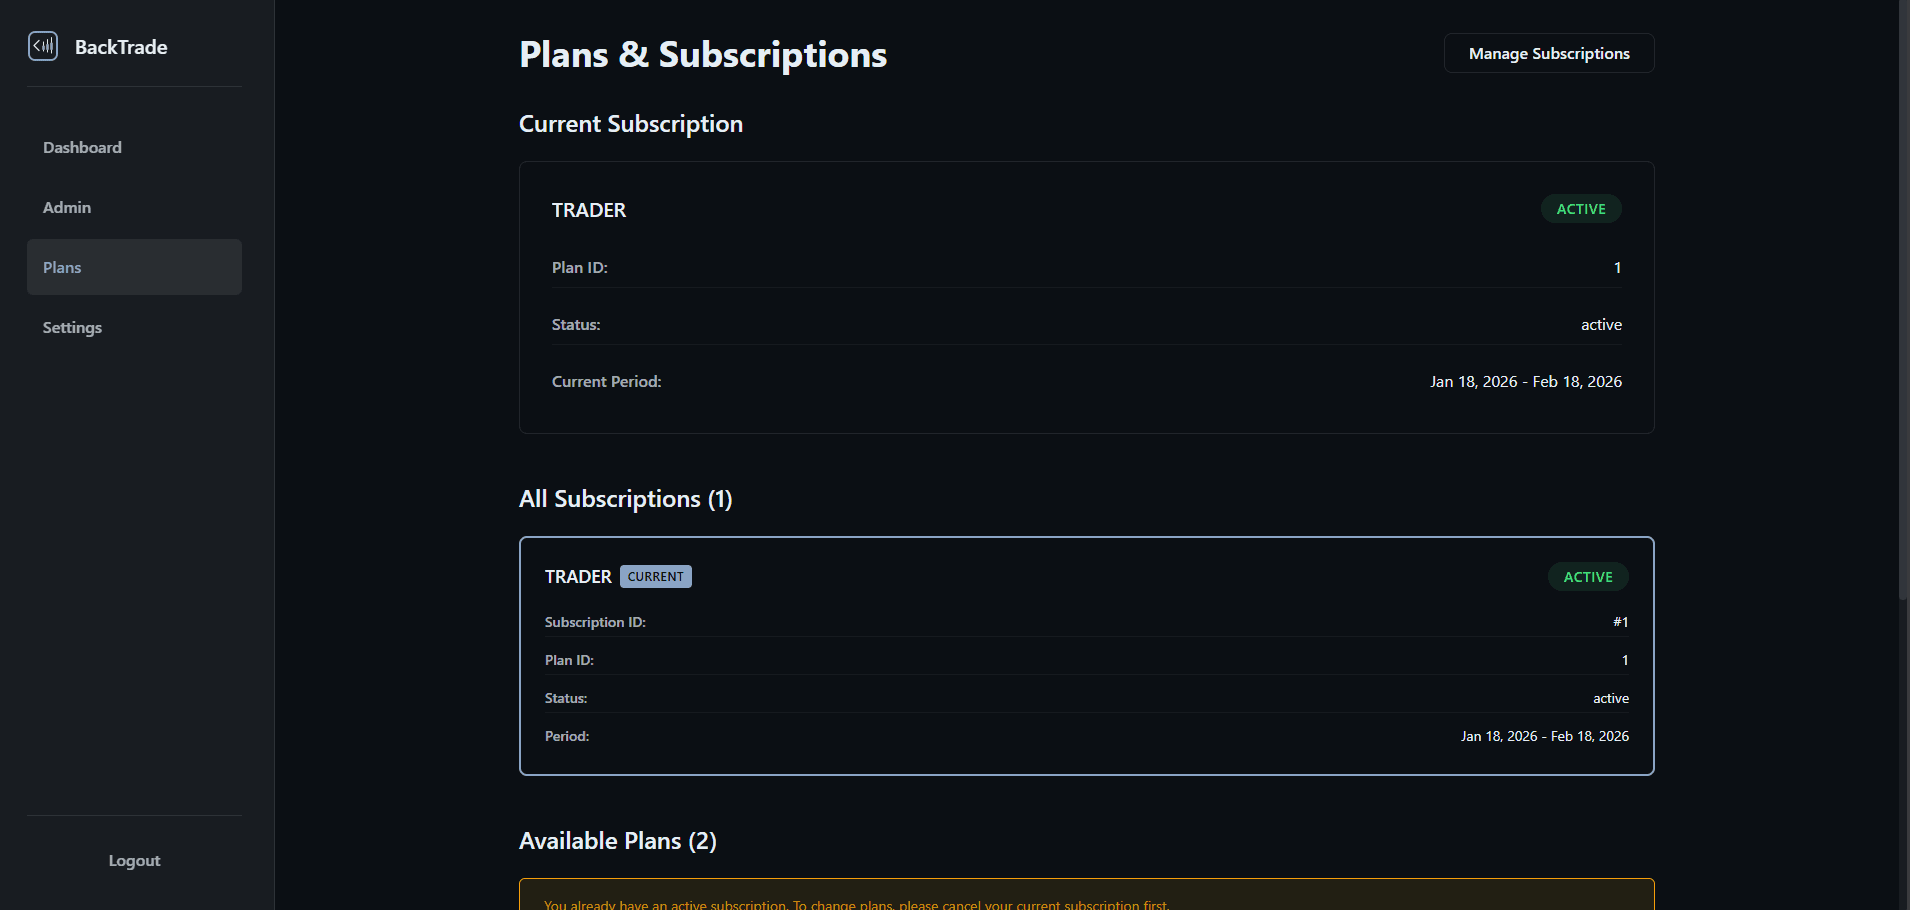Click the BackTrade logo icon

[x=43, y=46]
